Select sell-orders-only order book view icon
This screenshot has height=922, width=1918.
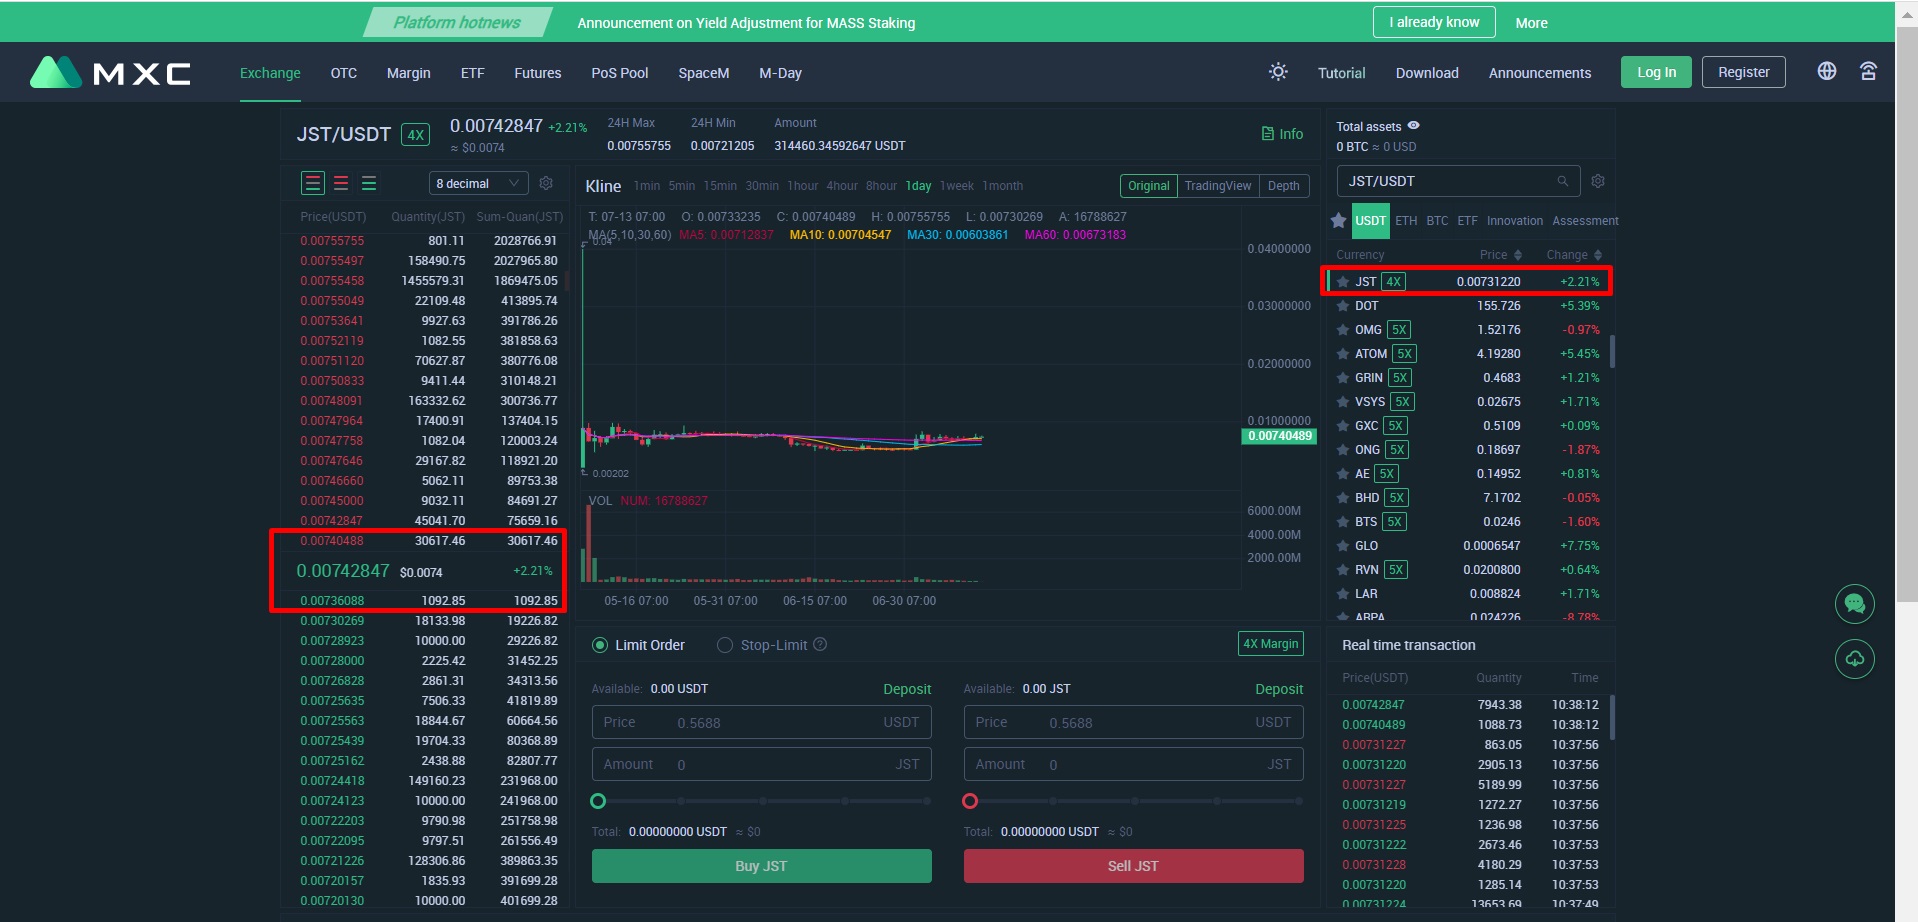click(x=341, y=183)
